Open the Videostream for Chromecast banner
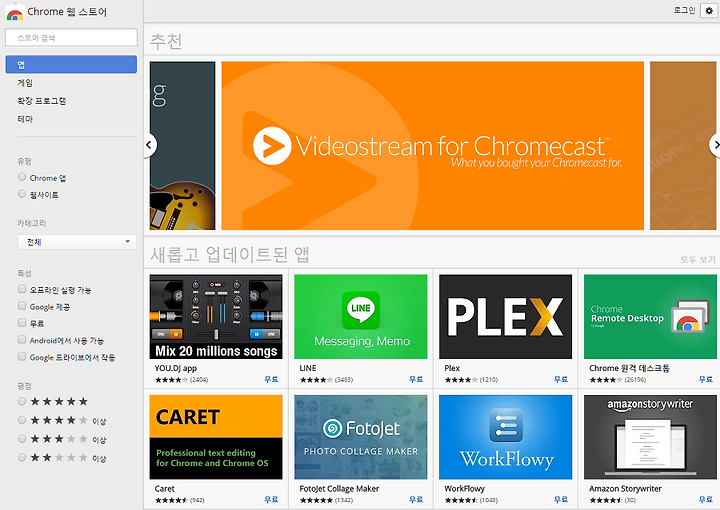720x510 pixels. (x=433, y=146)
